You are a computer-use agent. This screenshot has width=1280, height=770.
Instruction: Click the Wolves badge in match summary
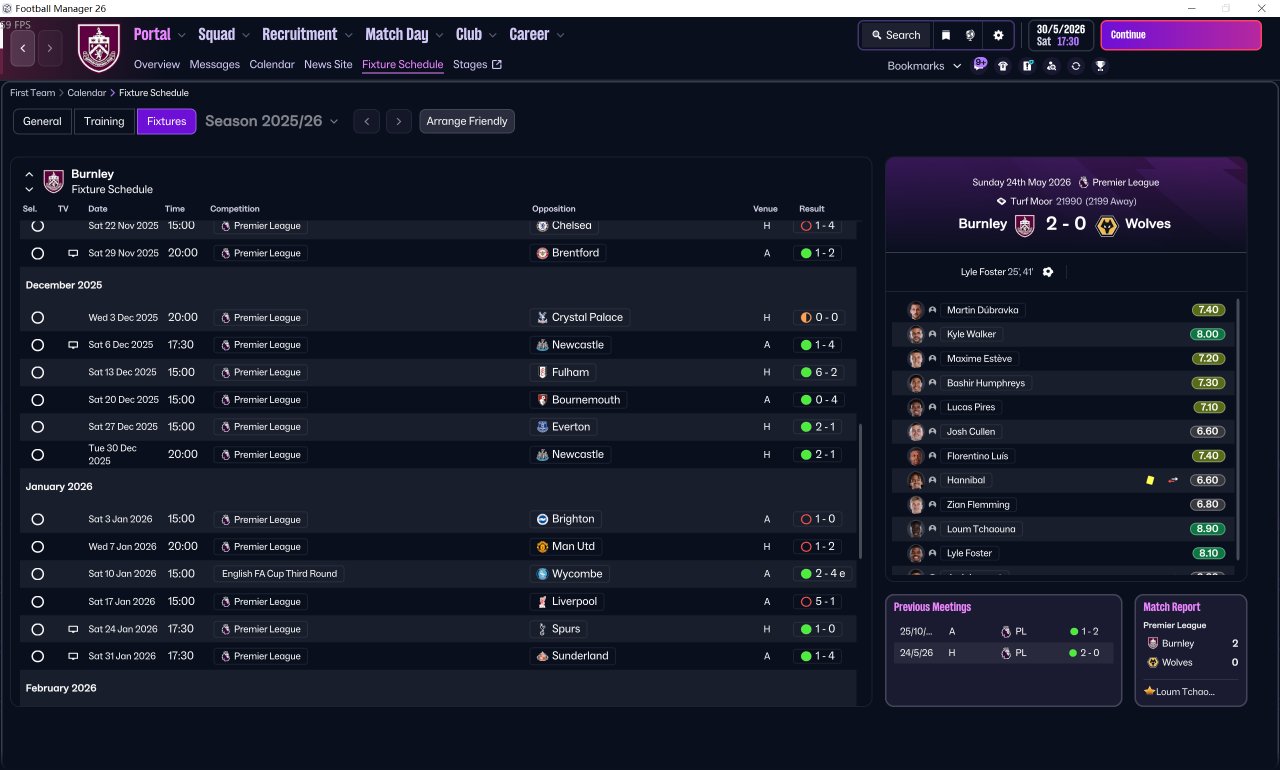pos(1107,225)
